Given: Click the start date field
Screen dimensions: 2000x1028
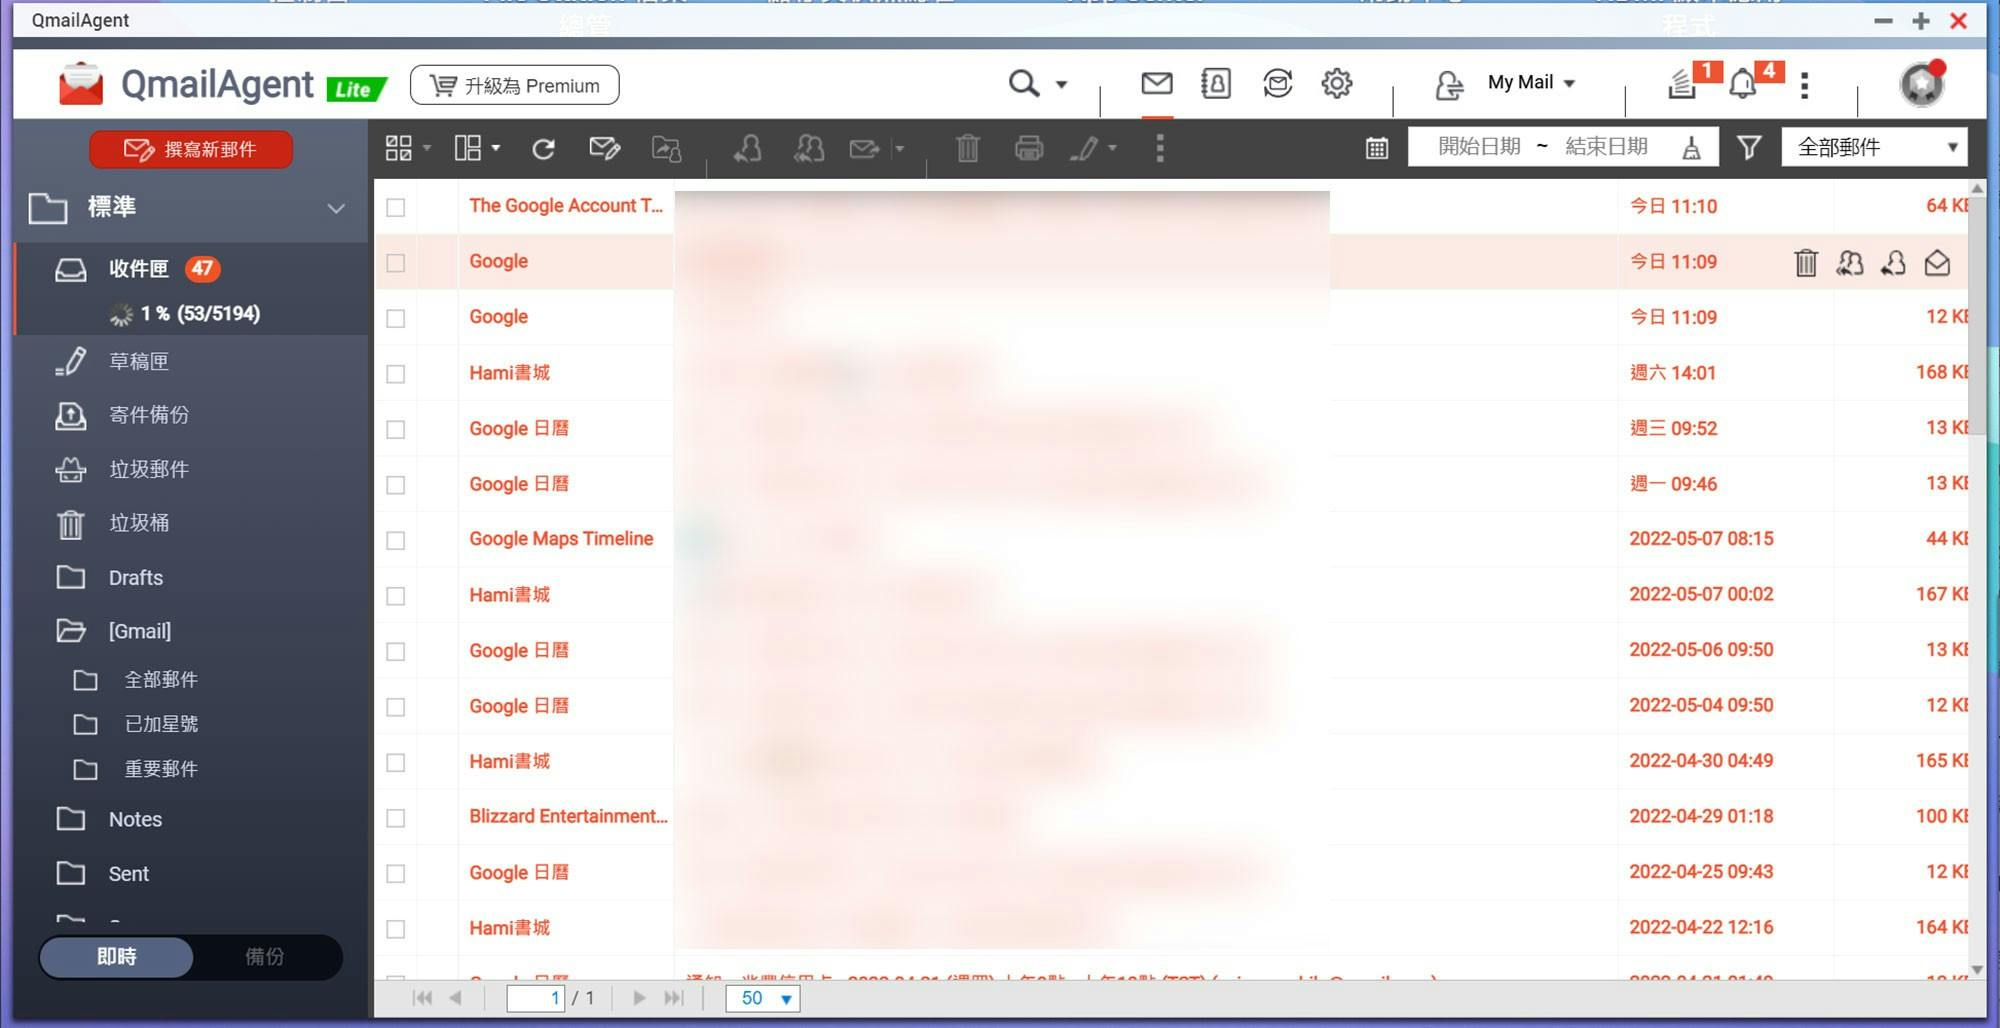Looking at the screenshot, I should coord(1479,147).
